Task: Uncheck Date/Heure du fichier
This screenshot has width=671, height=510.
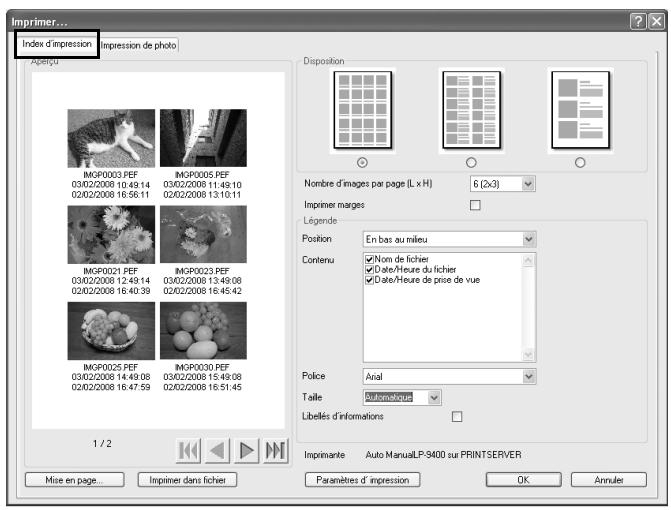Action: point(369,270)
